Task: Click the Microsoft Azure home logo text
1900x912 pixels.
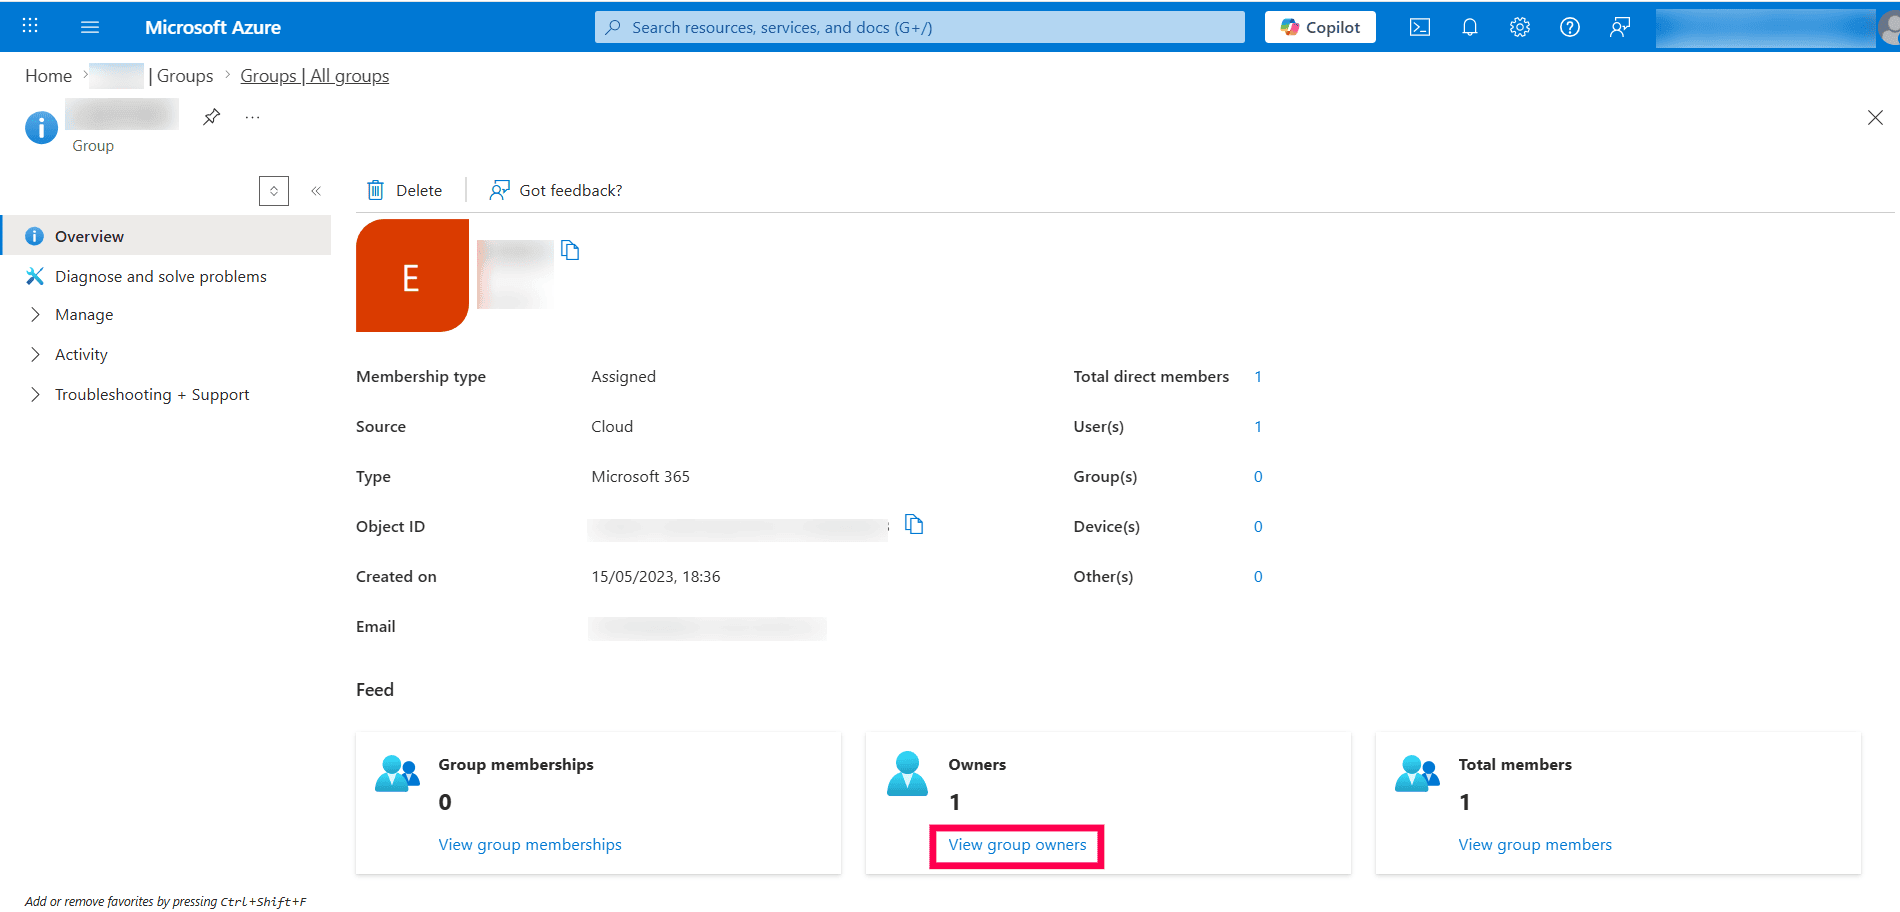Action: pos(213,27)
